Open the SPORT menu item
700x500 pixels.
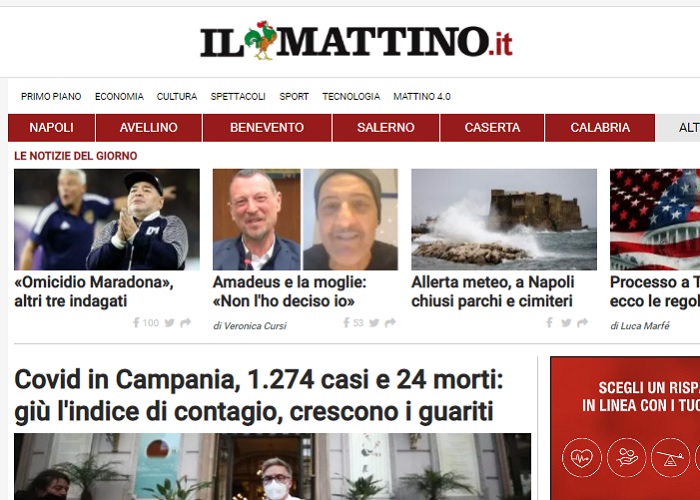(x=294, y=96)
